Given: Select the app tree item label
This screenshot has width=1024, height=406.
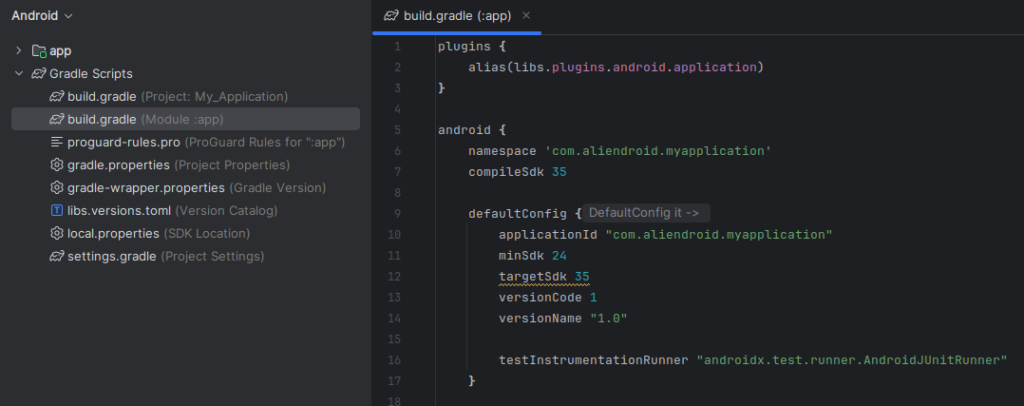Looking at the screenshot, I should tap(61, 51).
